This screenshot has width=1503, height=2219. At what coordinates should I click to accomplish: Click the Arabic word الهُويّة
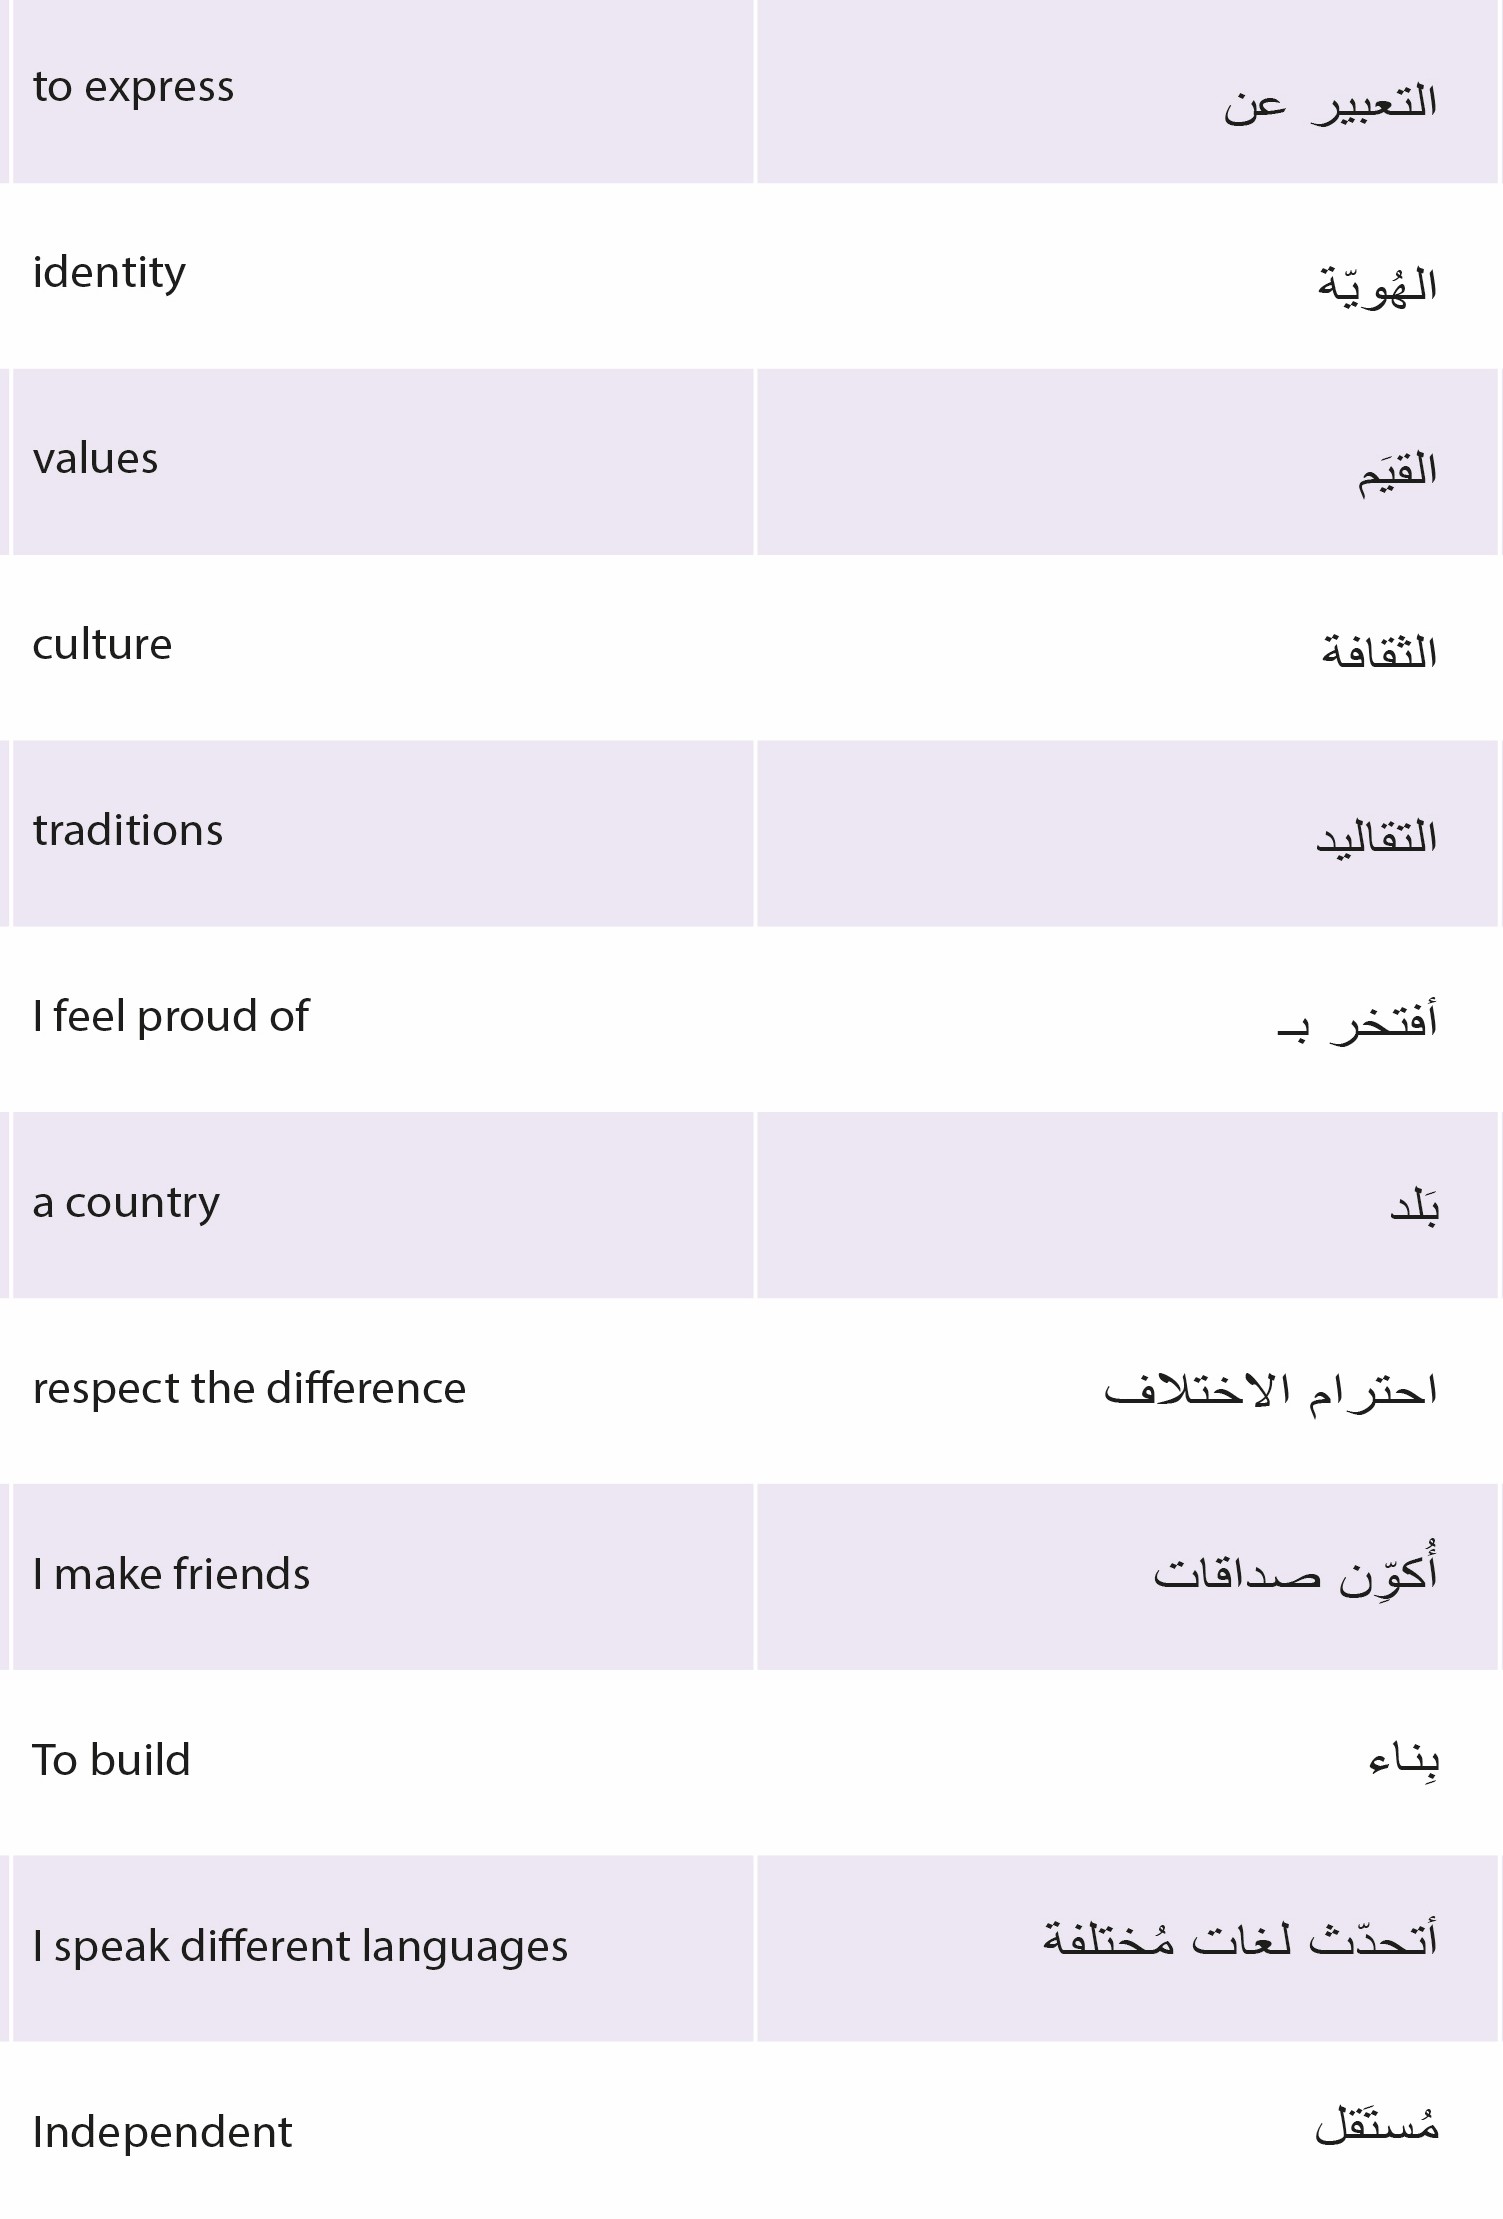[x=1377, y=286]
